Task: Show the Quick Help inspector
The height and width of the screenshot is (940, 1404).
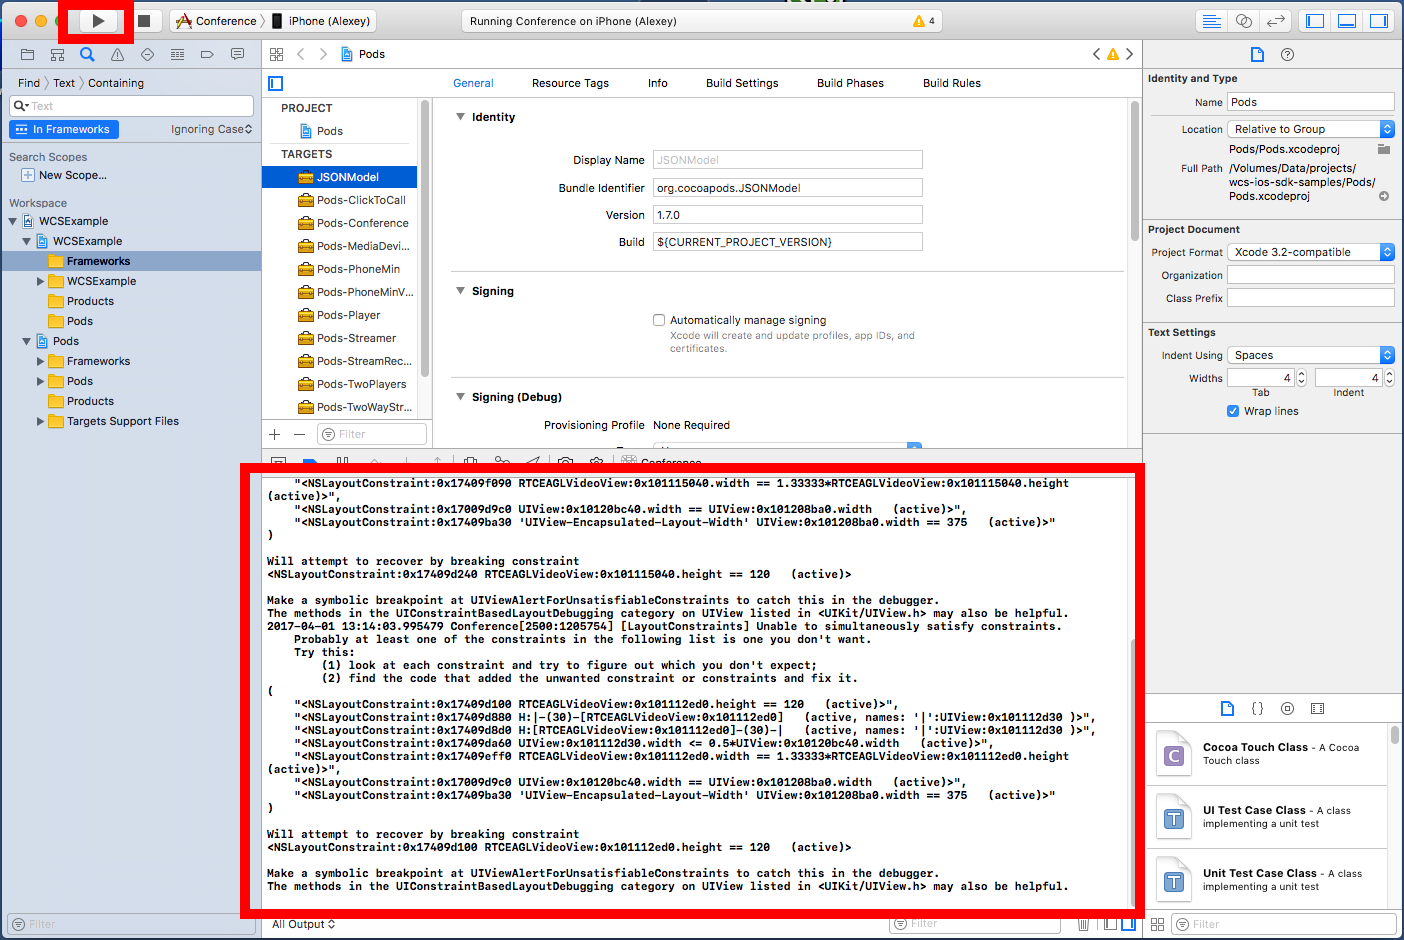Action: point(1287,54)
